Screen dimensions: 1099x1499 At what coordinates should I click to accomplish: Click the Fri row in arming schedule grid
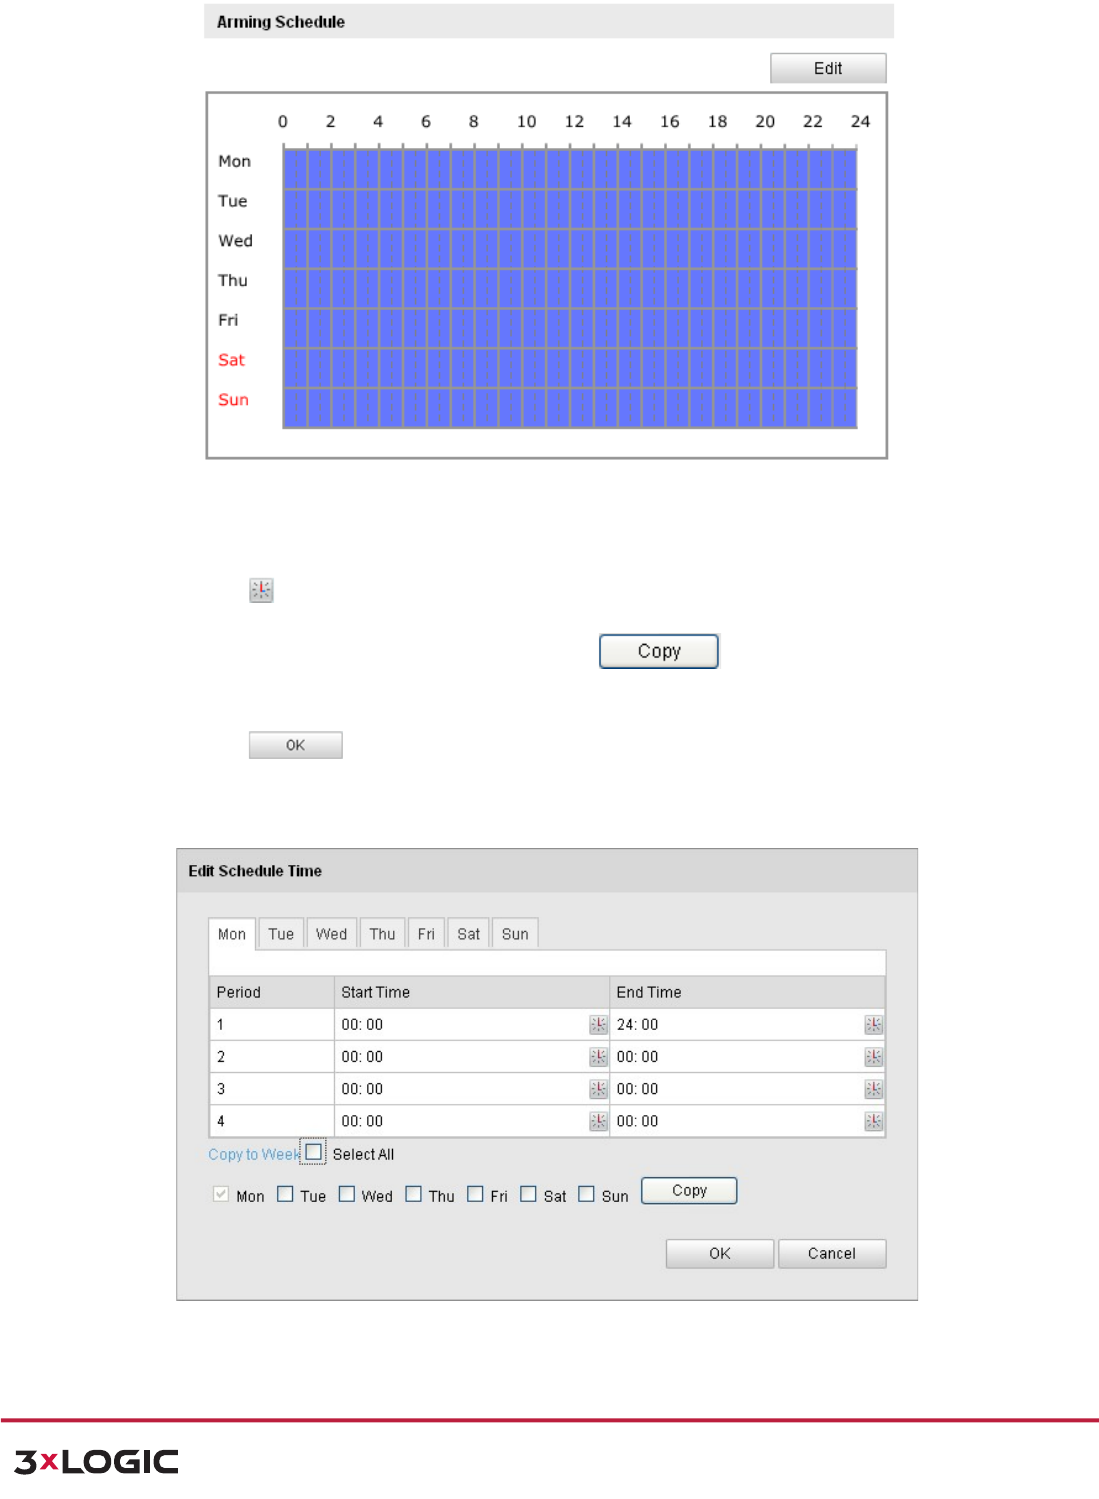click(x=570, y=328)
